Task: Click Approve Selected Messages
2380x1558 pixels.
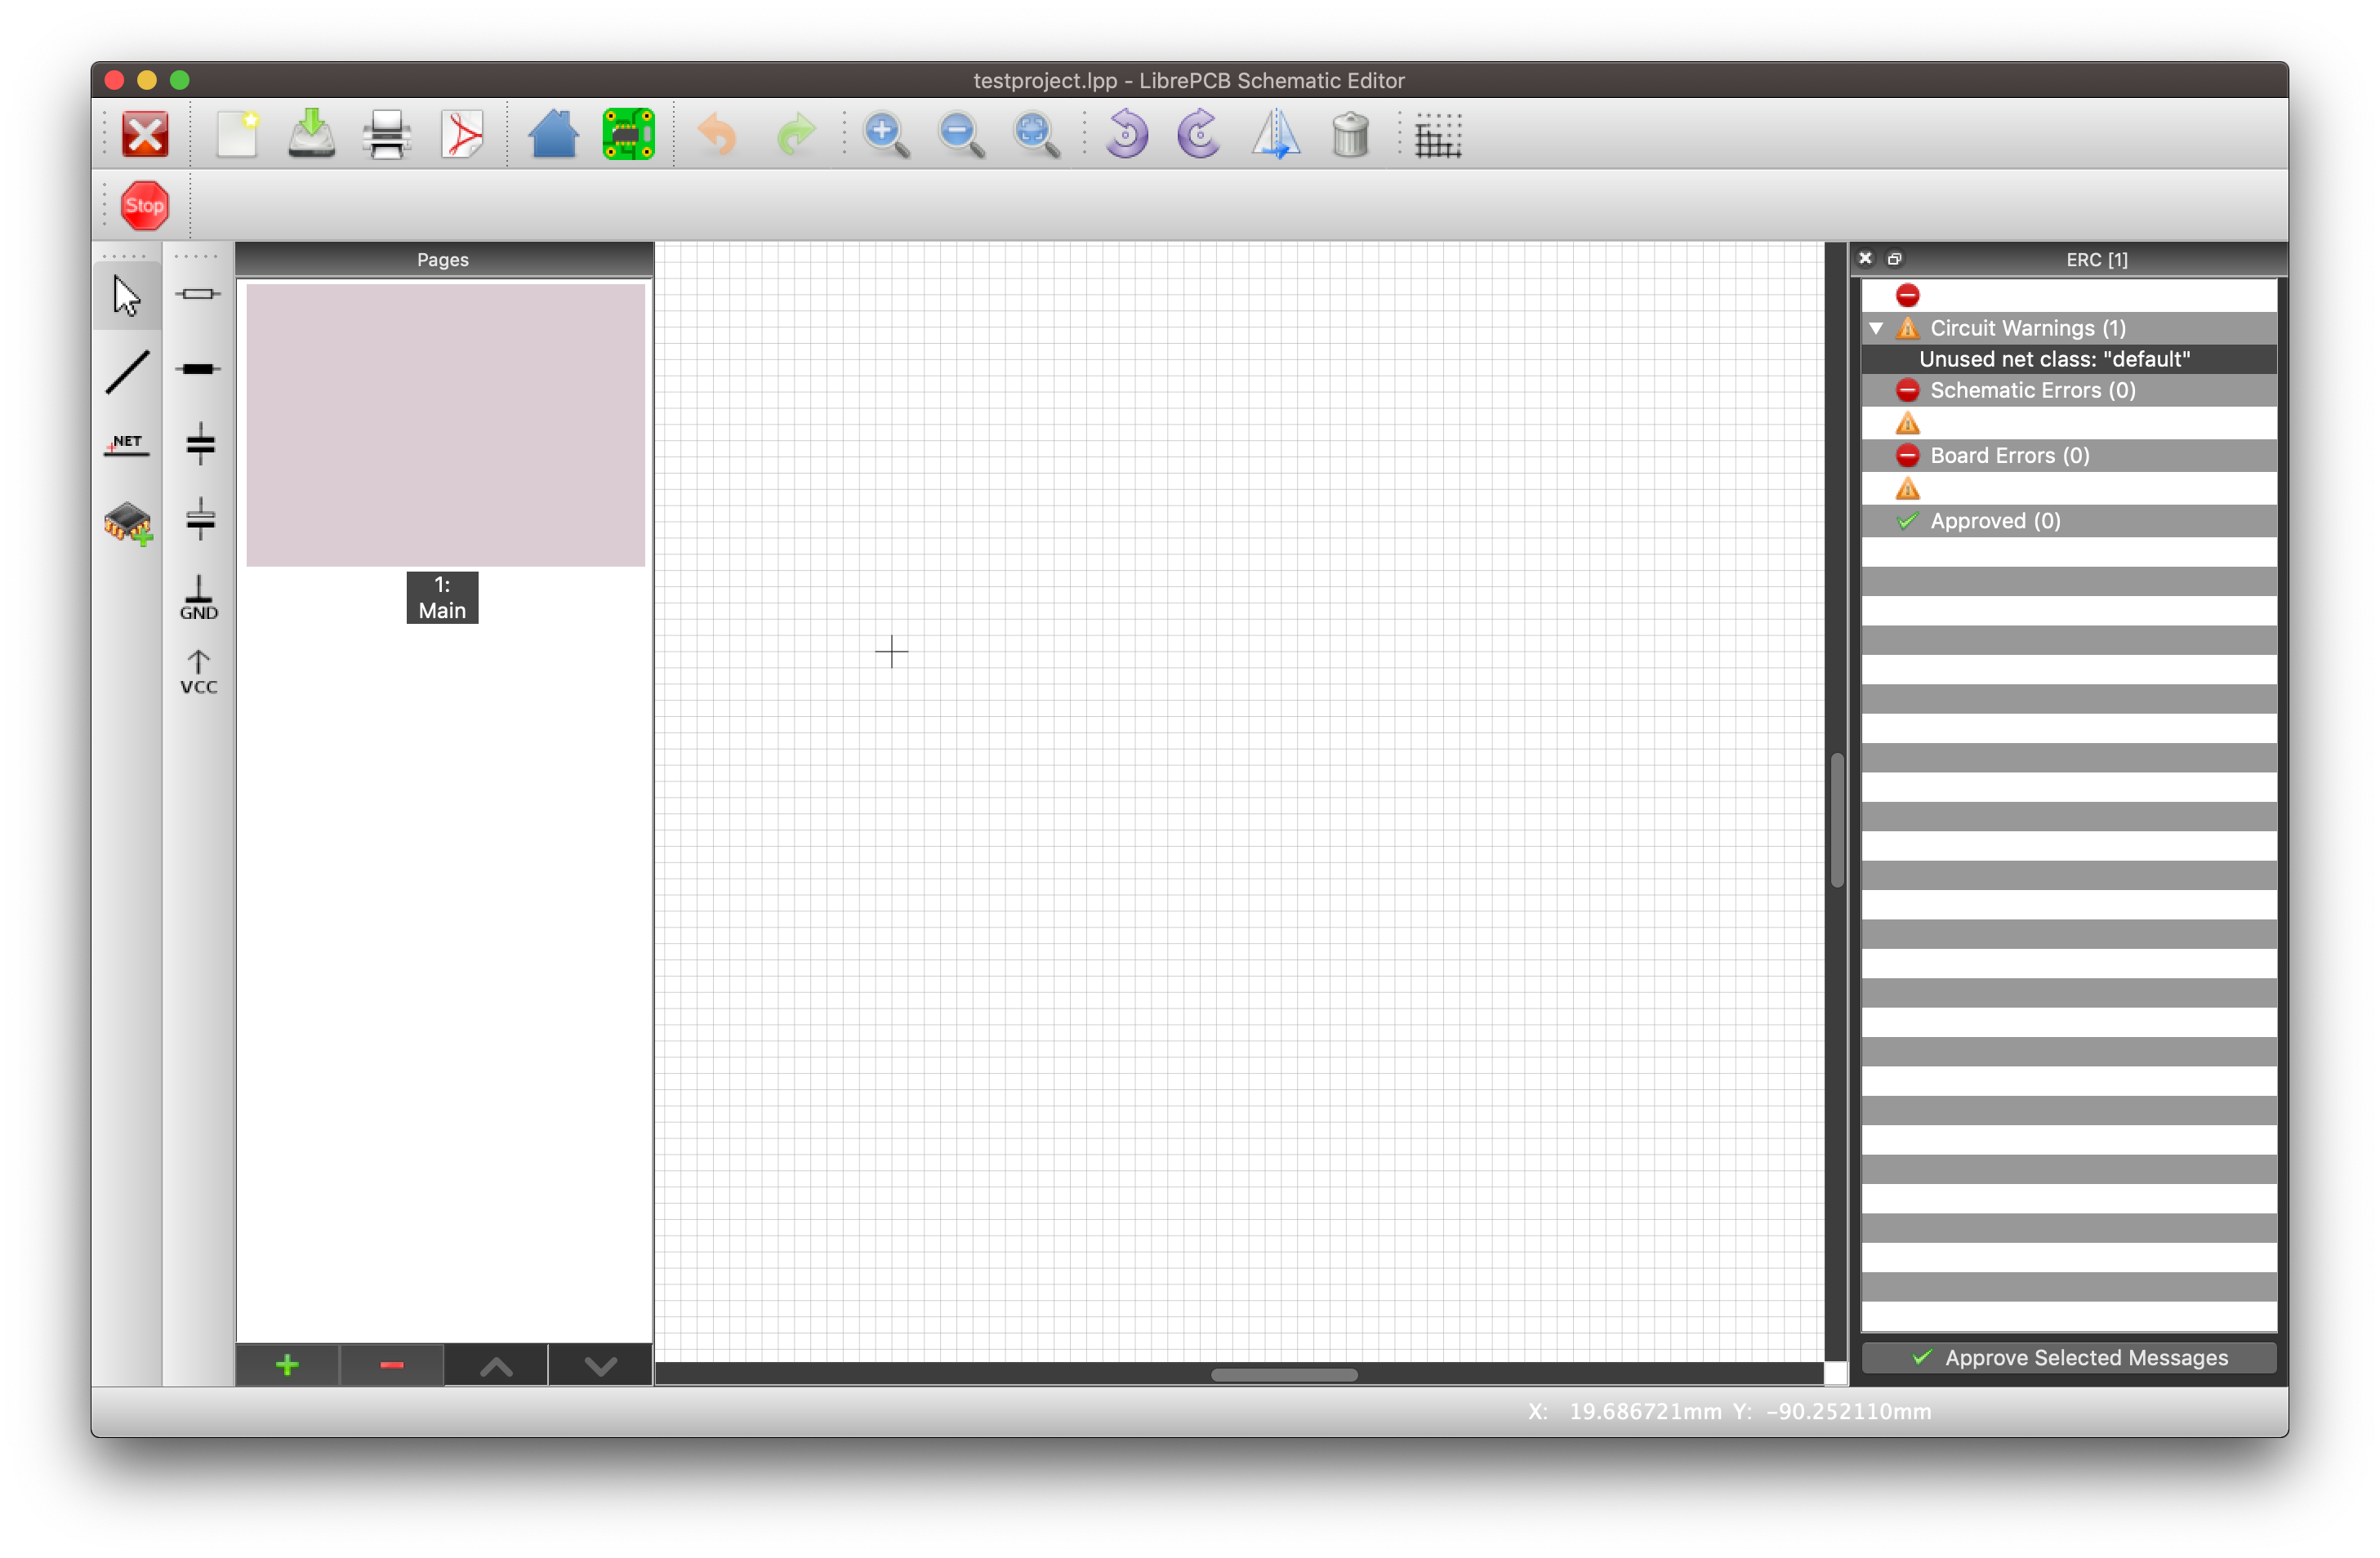Action: (2068, 1358)
